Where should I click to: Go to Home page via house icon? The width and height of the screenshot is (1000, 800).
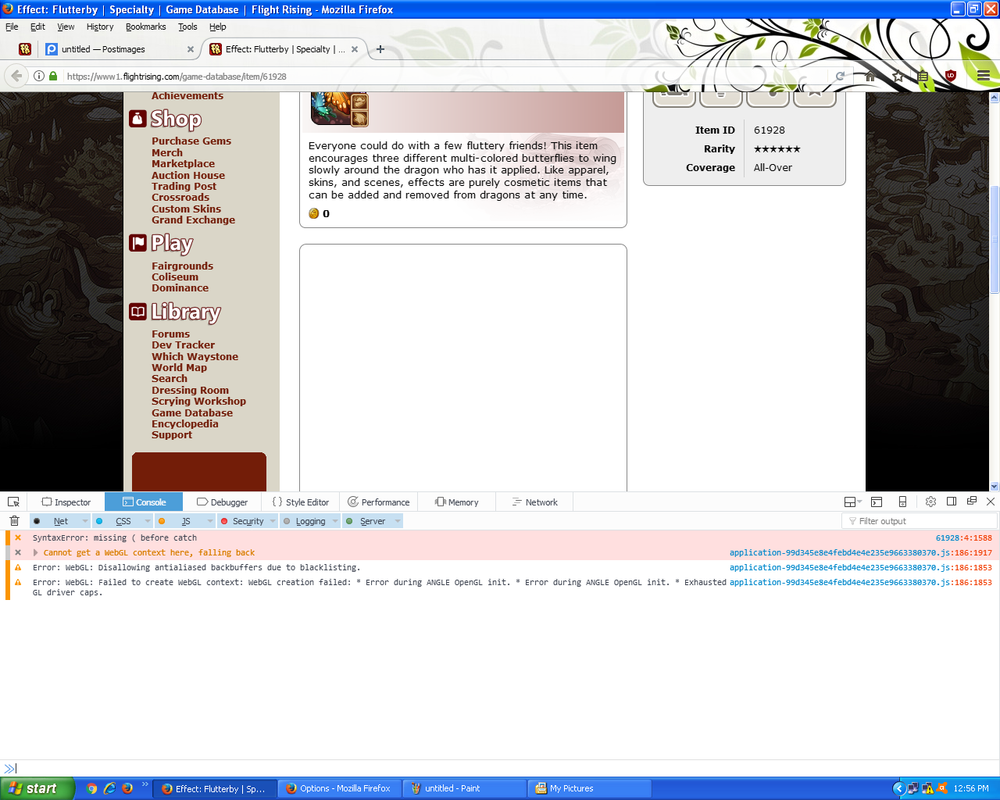[870, 76]
